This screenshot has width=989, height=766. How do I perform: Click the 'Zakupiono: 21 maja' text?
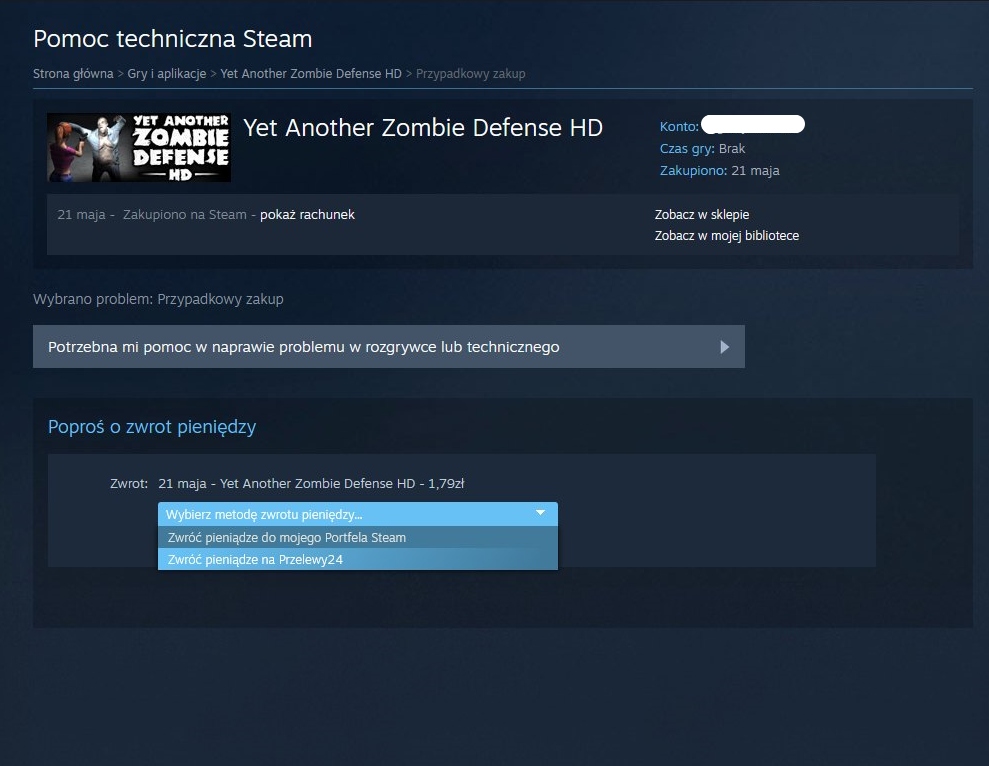tap(720, 170)
